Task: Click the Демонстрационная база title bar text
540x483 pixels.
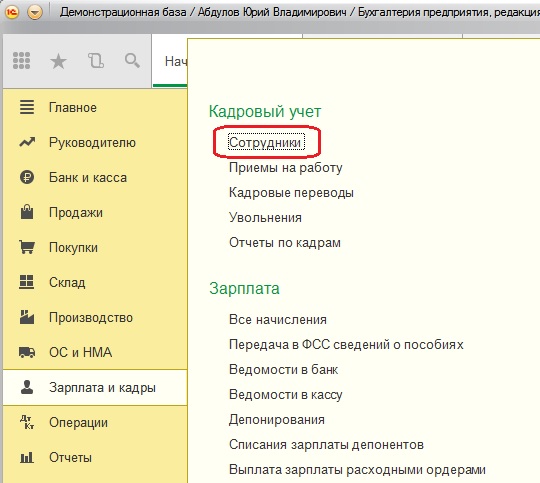Action: coord(123,12)
